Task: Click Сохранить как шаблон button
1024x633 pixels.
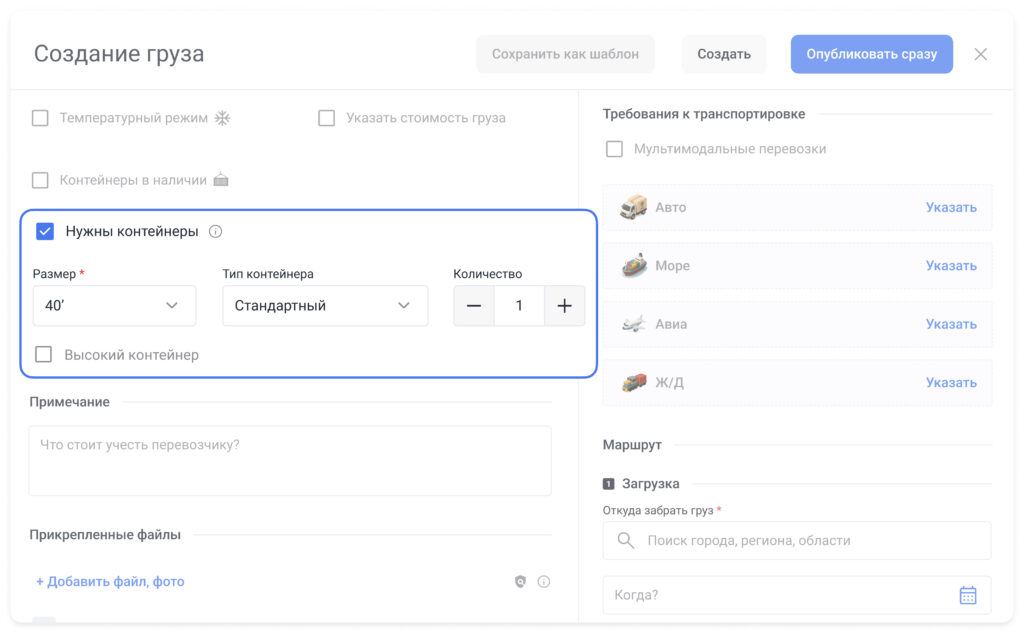Action: click(565, 54)
